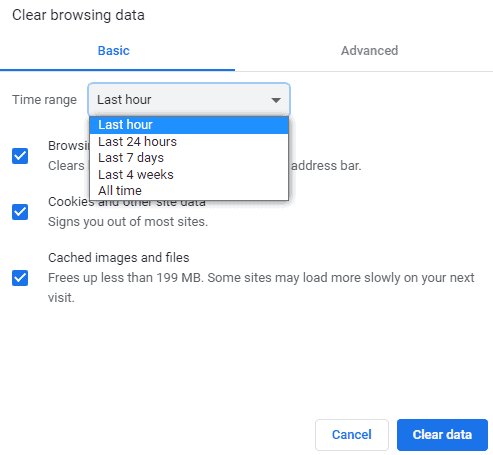This screenshot has height=455, width=493.
Task: Uncheck Cookies and other site data checkbox
Action: [x=20, y=212]
